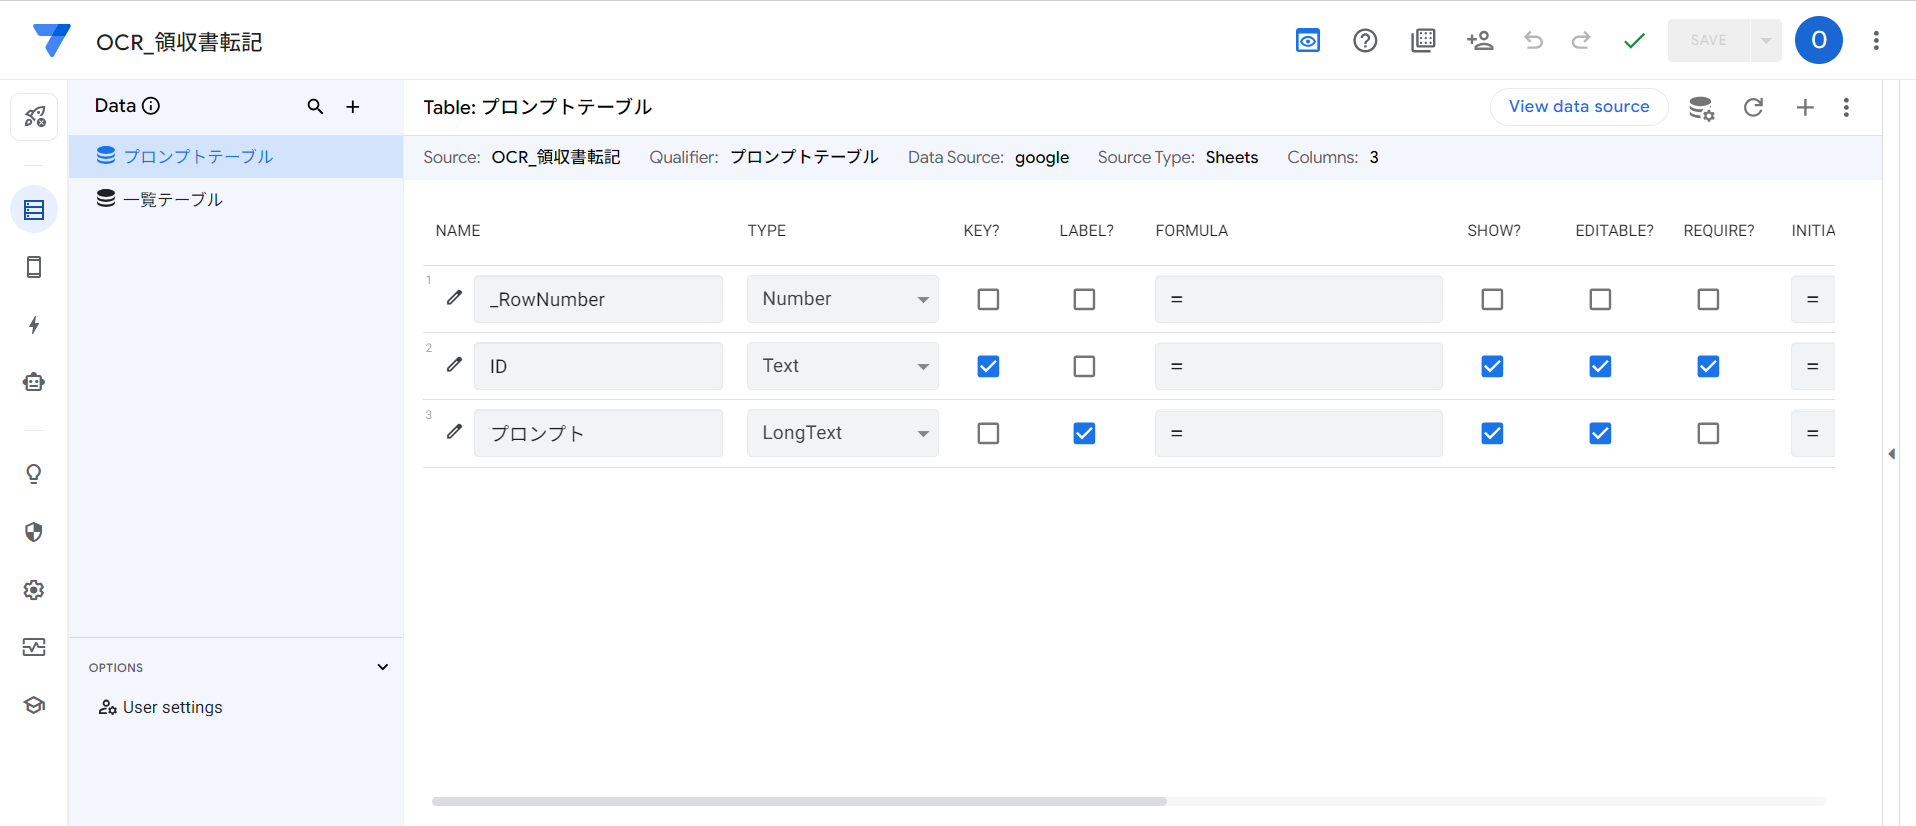Click the horizontal scrollbar under the table
The image size is (1916, 826).
point(798,801)
